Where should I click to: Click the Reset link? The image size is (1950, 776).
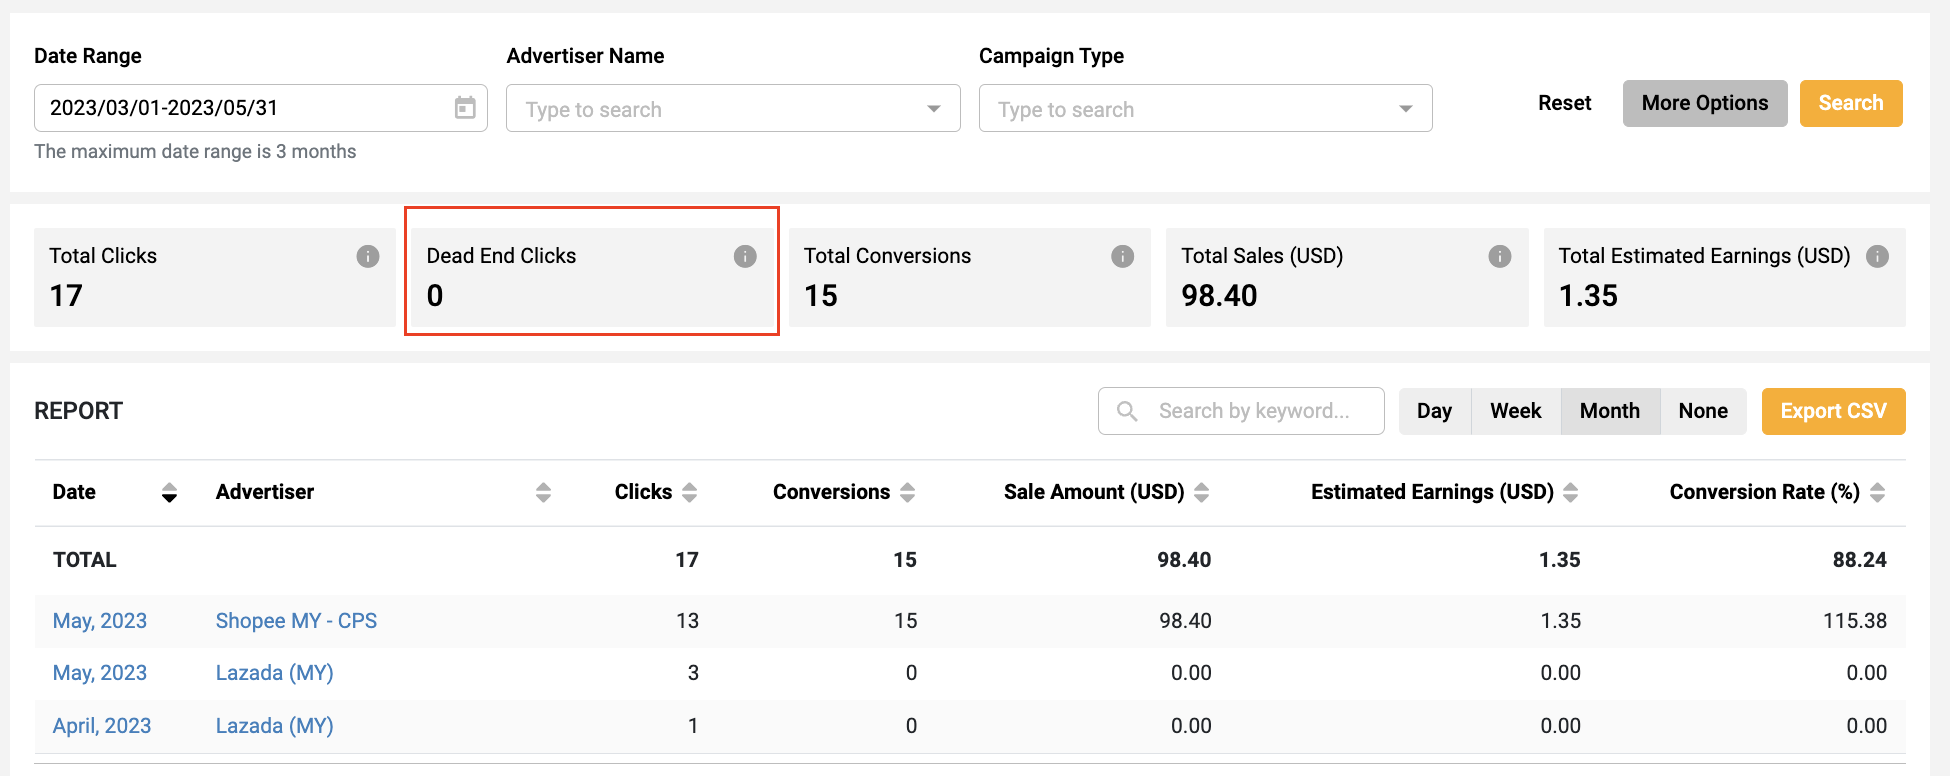click(1564, 103)
